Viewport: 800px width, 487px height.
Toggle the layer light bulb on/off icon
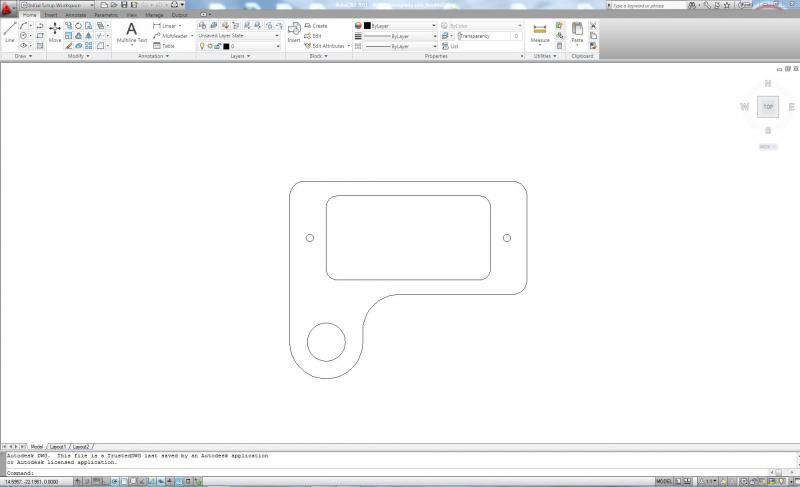point(201,46)
